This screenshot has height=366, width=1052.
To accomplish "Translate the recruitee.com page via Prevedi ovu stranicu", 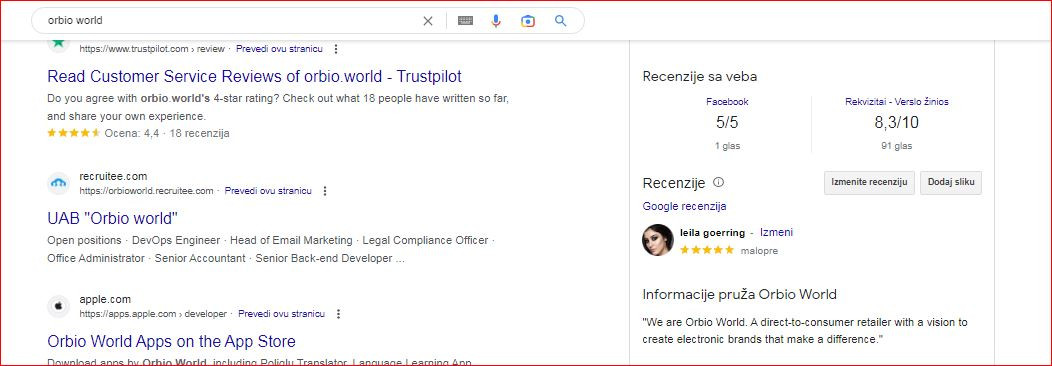I will (x=268, y=191).
